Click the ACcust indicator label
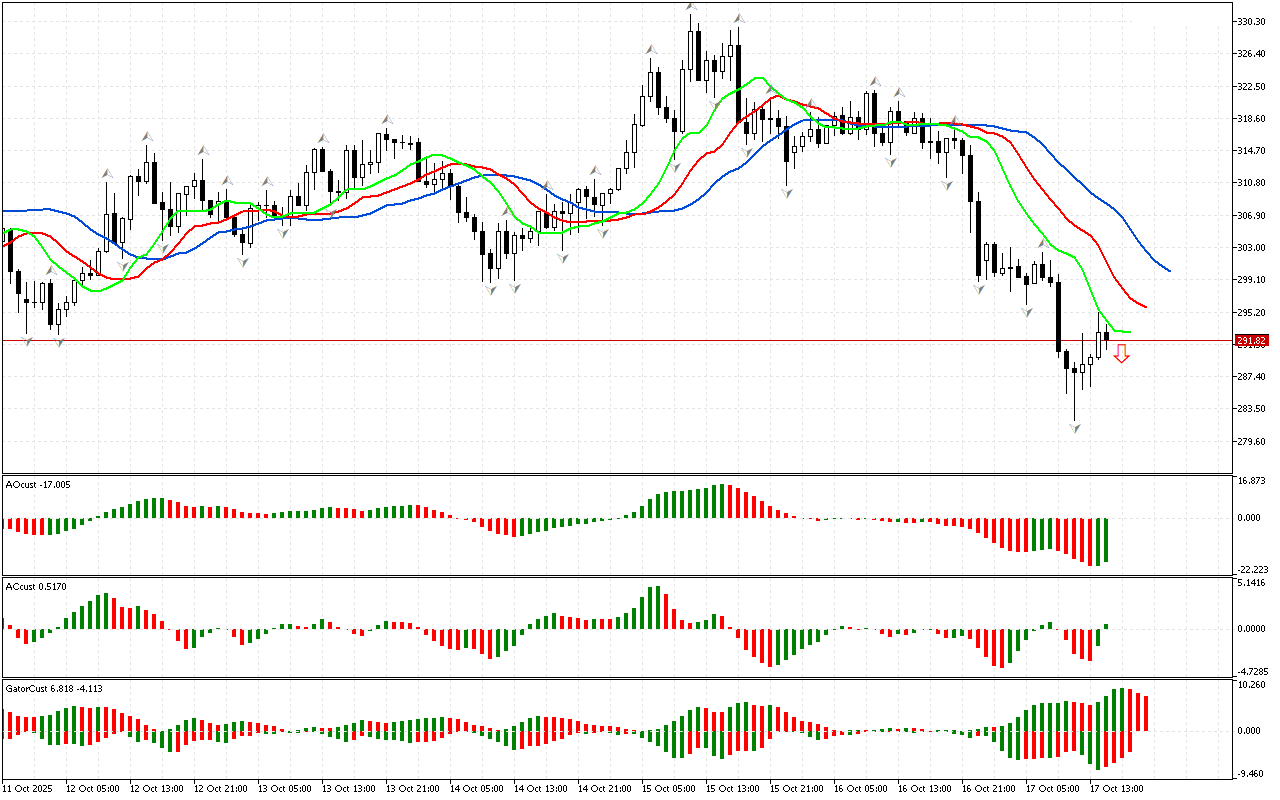This screenshot has height=800, width=1280. coord(30,585)
